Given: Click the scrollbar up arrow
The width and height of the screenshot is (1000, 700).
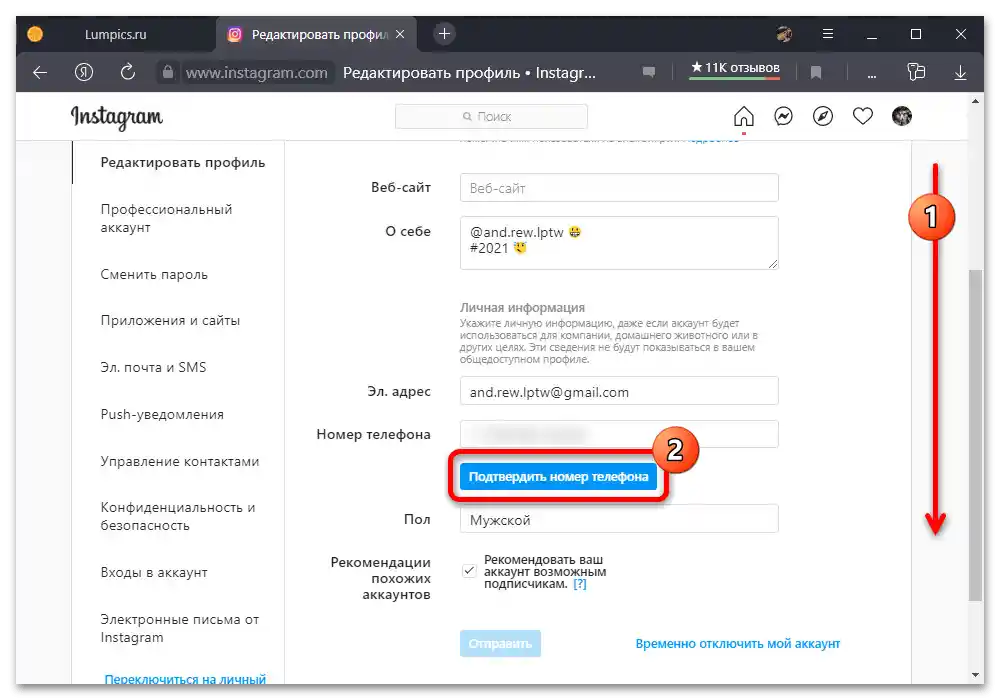Looking at the screenshot, I should click(x=975, y=101).
